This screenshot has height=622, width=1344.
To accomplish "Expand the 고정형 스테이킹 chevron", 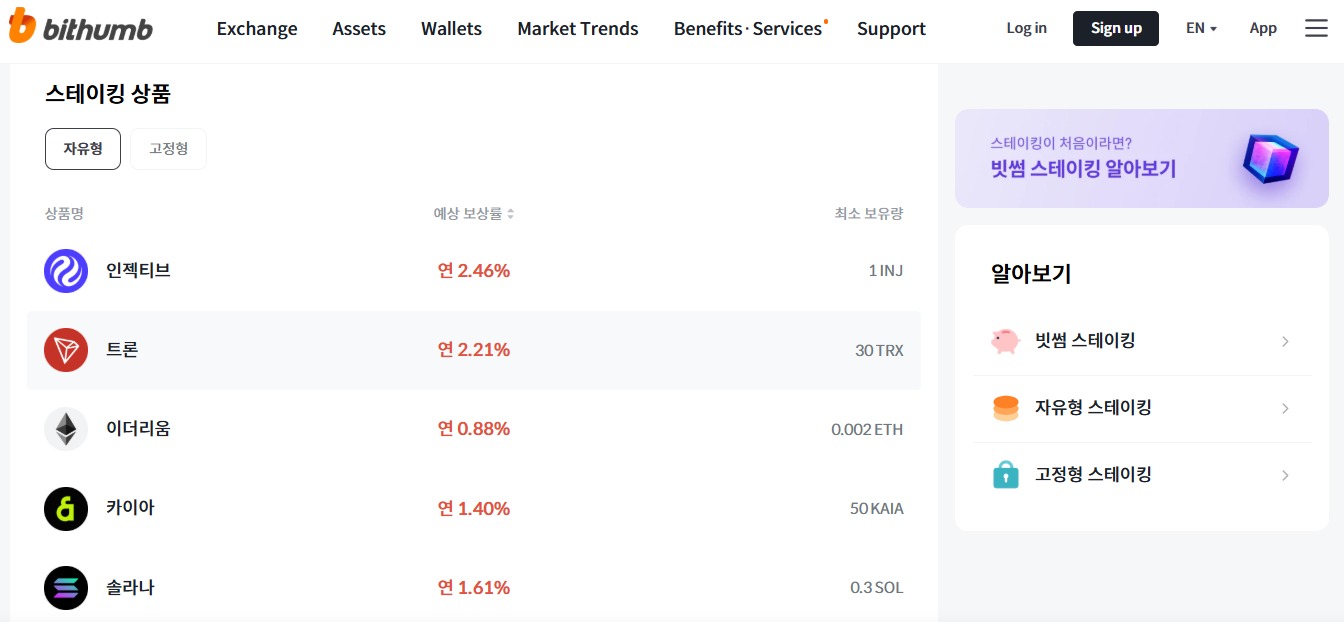I will pyautogui.click(x=1285, y=476).
